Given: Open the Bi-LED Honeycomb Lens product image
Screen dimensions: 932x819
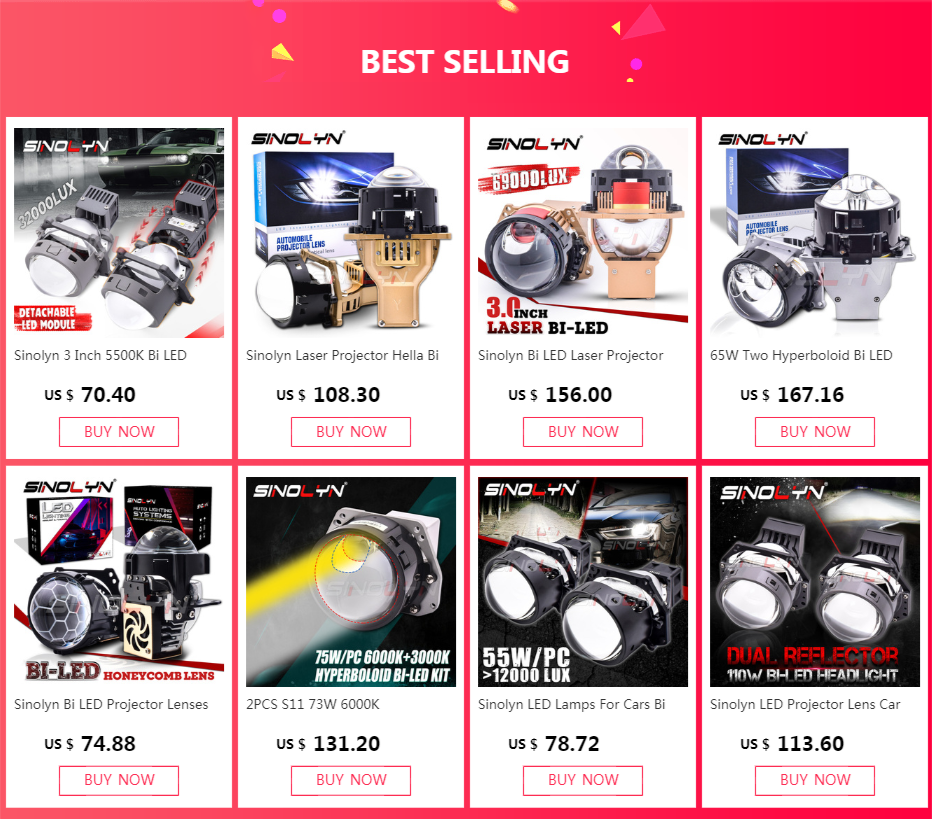Looking at the screenshot, I should [119, 582].
